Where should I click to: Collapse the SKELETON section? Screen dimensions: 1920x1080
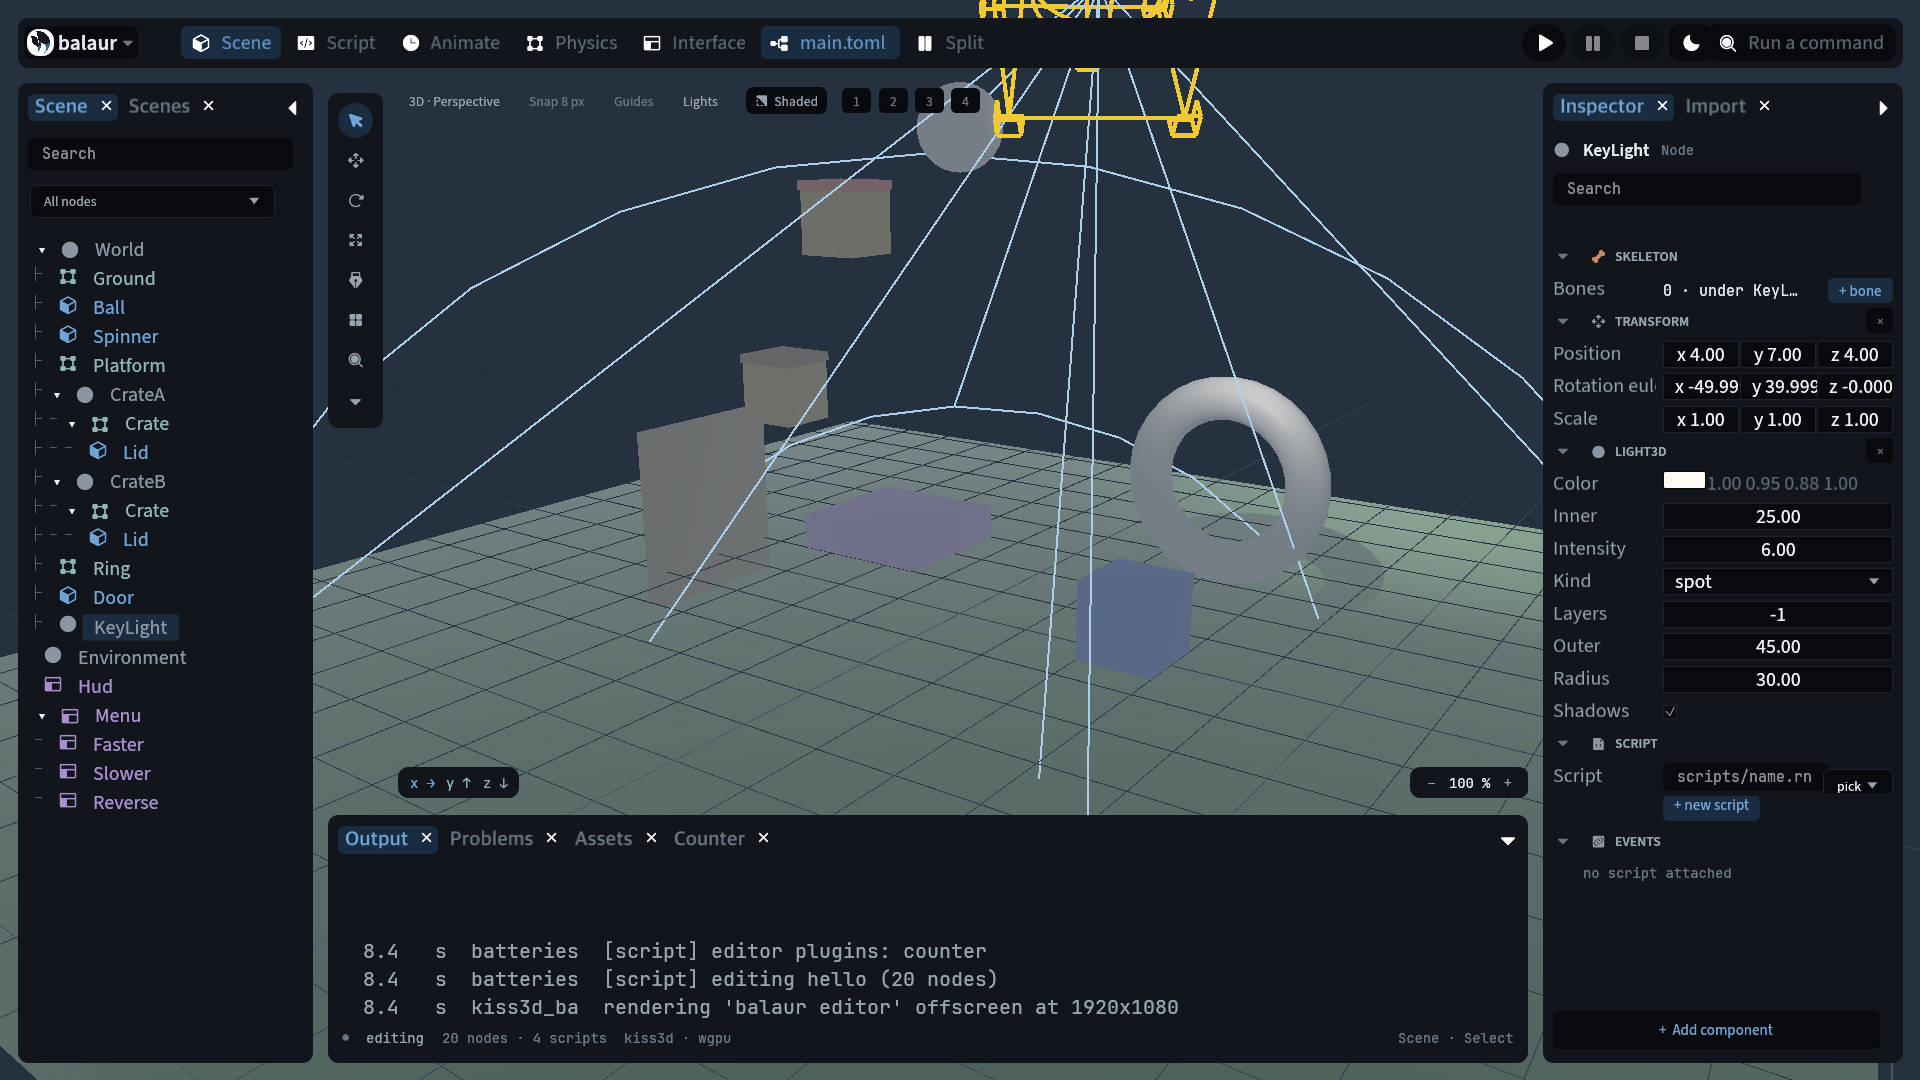pos(1563,257)
